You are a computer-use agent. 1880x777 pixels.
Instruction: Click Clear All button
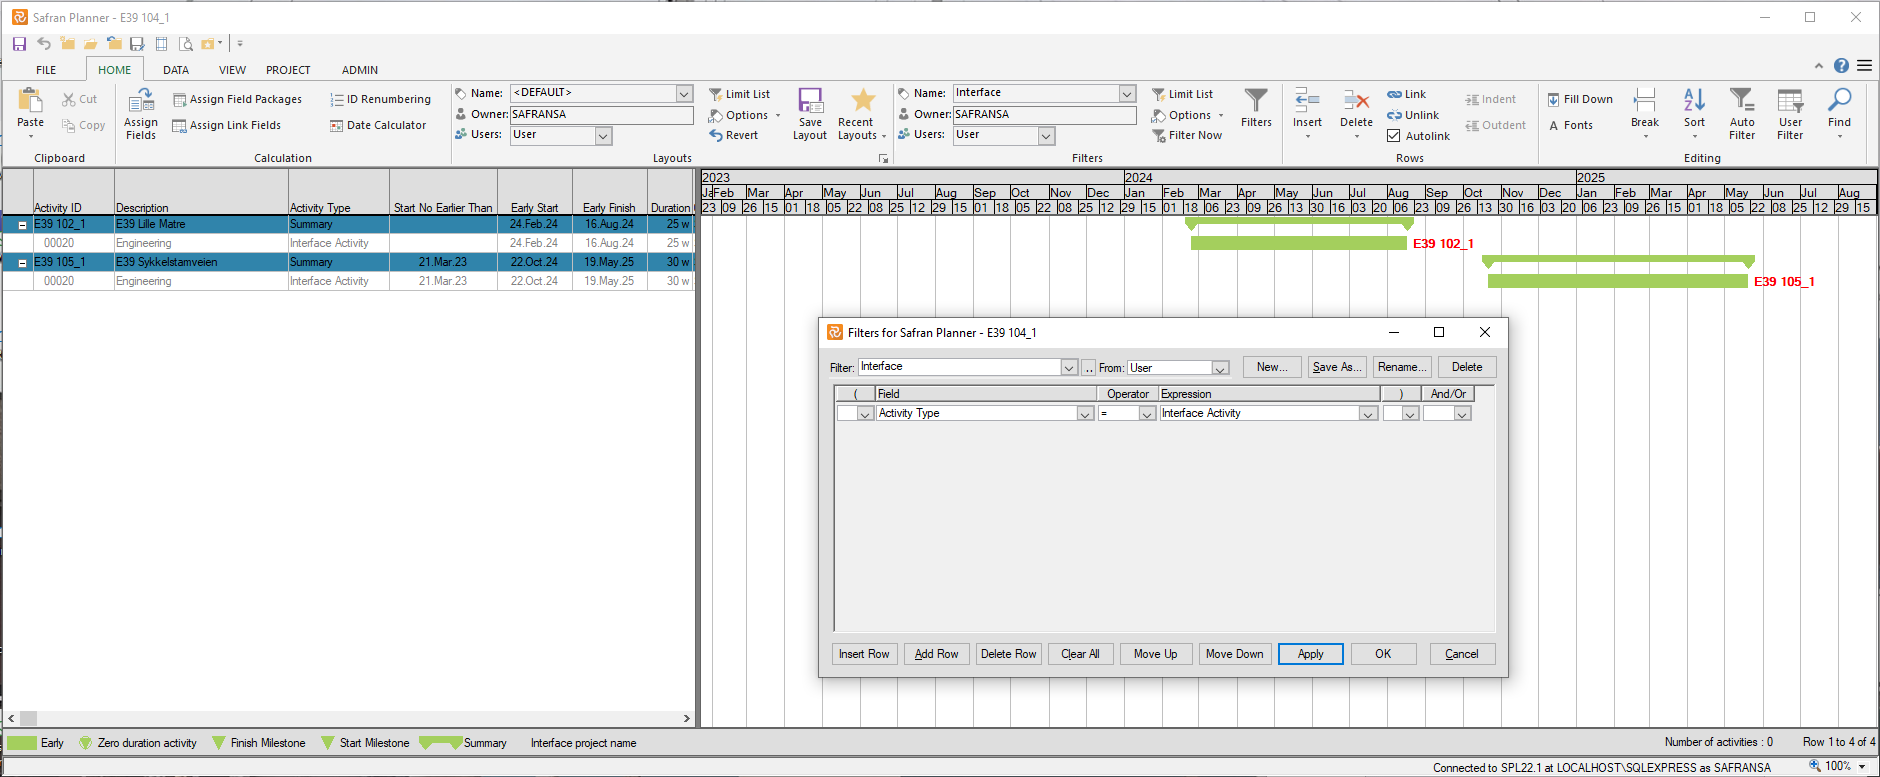click(1080, 654)
